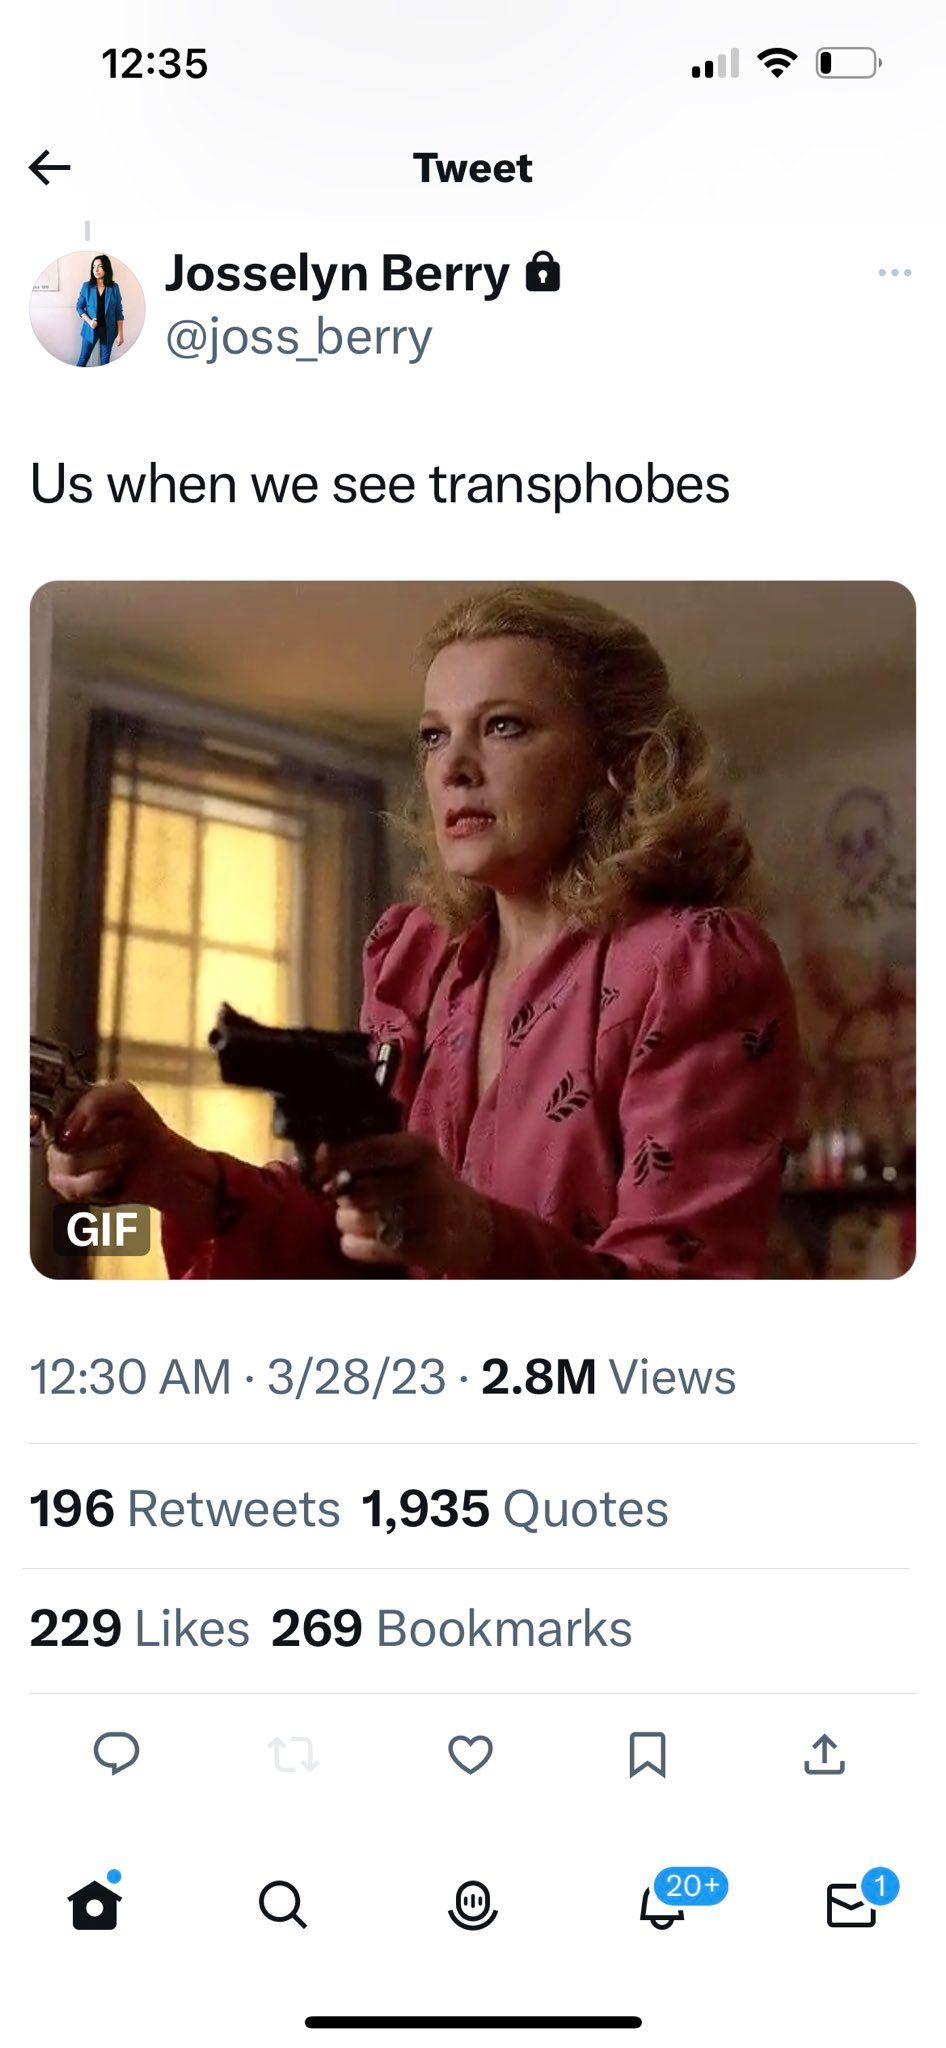View the 196 Retweets list

185,1508
